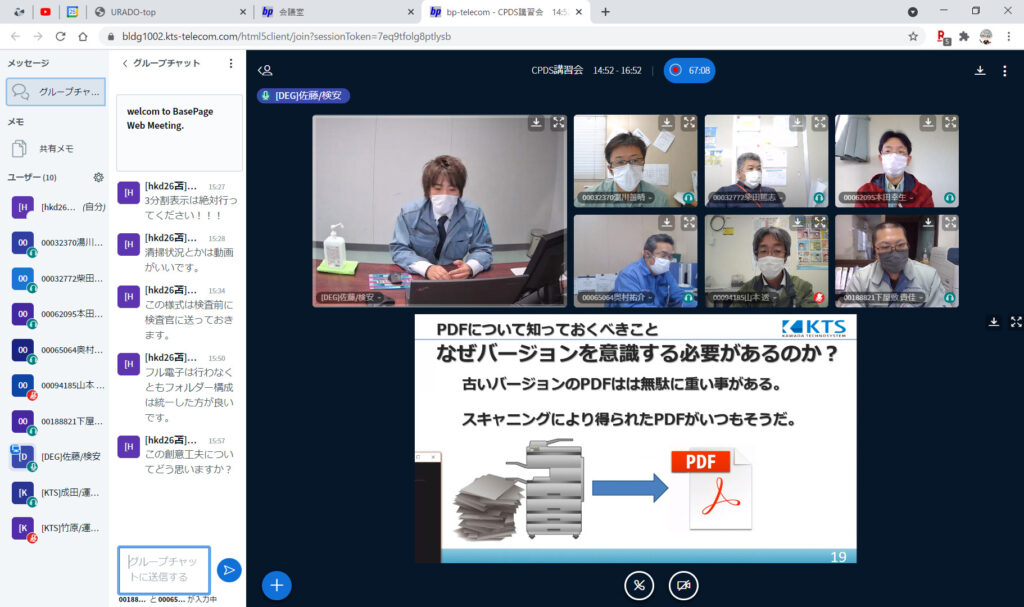Send the group chat message

pyautogui.click(x=229, y=570)
